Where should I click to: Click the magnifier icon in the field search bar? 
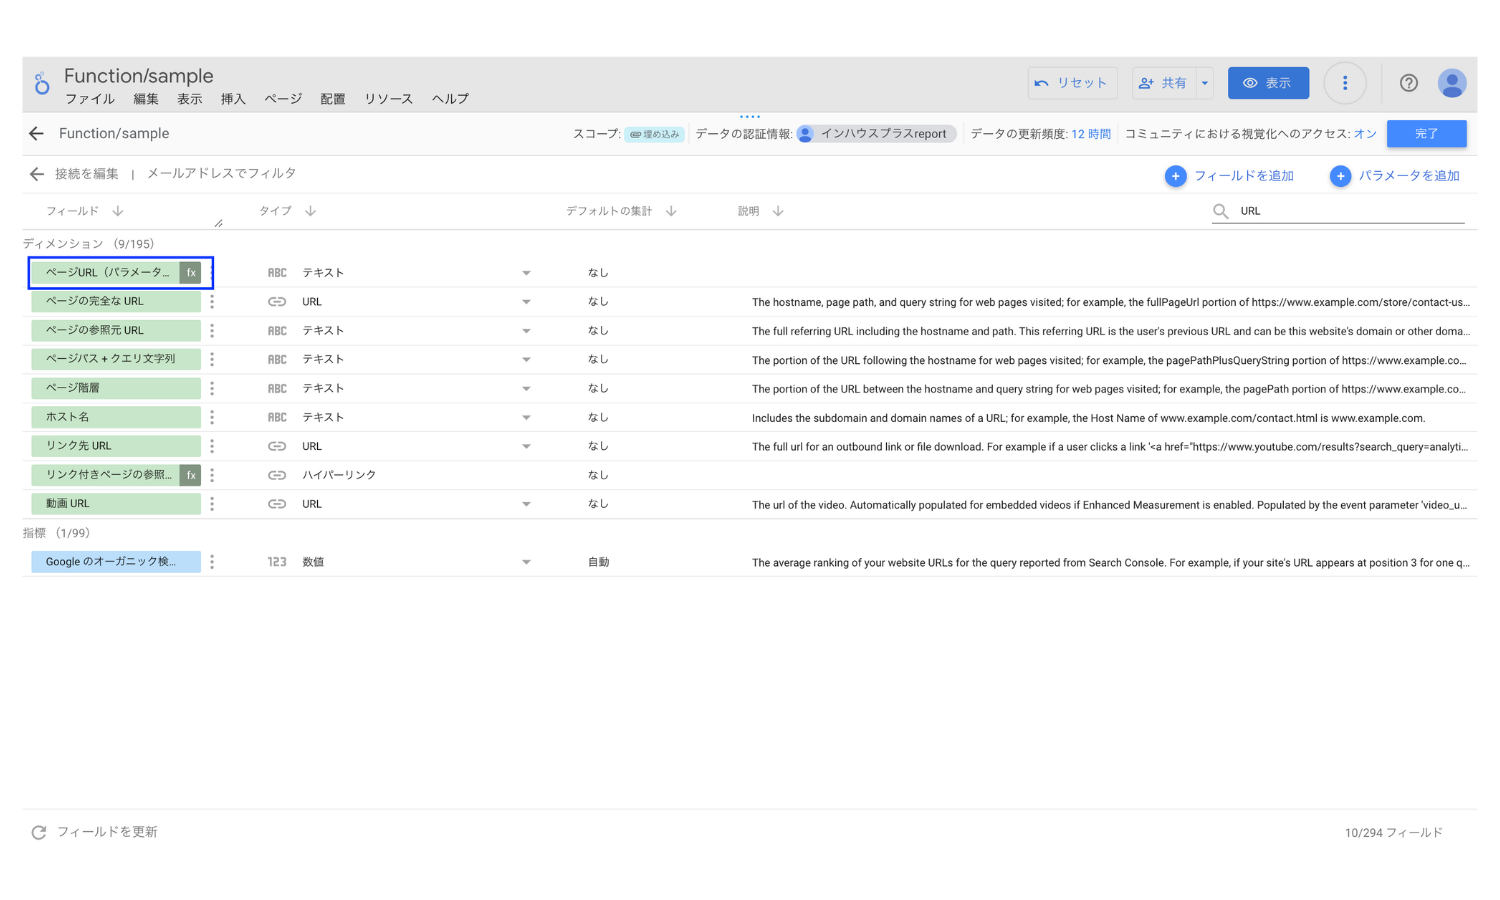click(1221, 211)
